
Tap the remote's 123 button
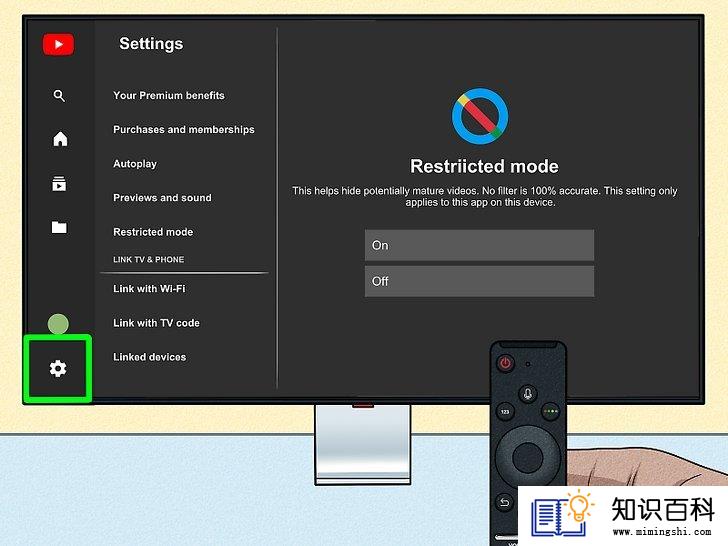tap(505, 411)
